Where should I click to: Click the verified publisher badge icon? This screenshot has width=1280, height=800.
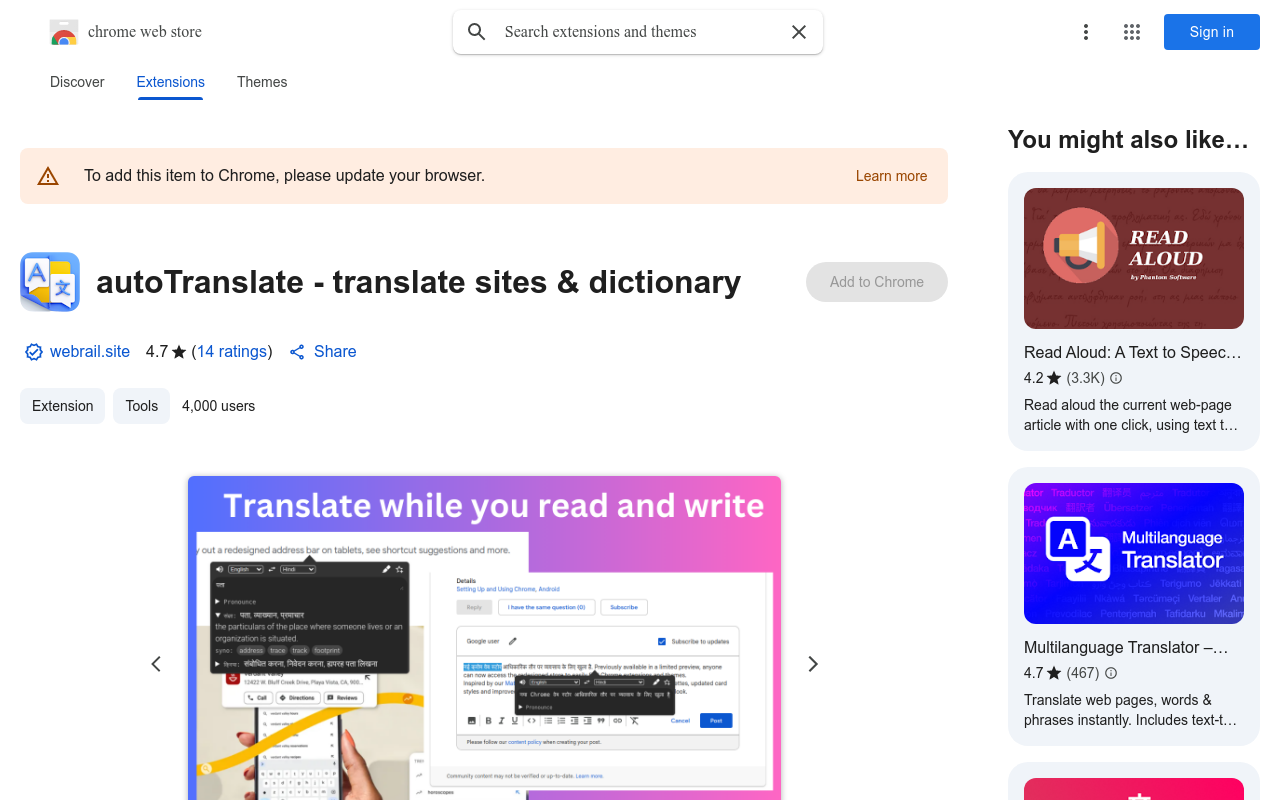click(x=34, y=352)
